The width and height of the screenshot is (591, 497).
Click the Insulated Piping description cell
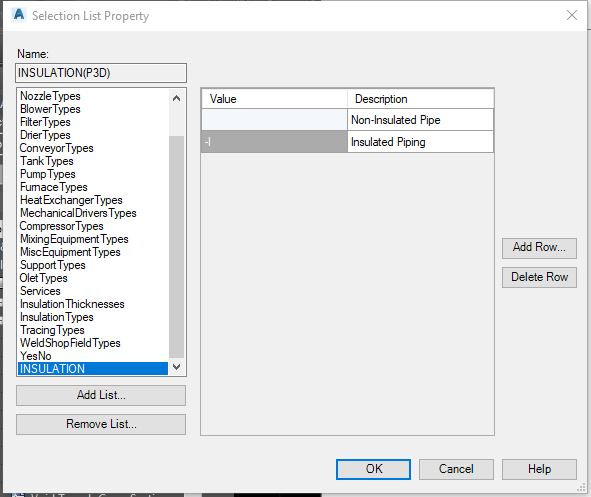coord(420,142)
